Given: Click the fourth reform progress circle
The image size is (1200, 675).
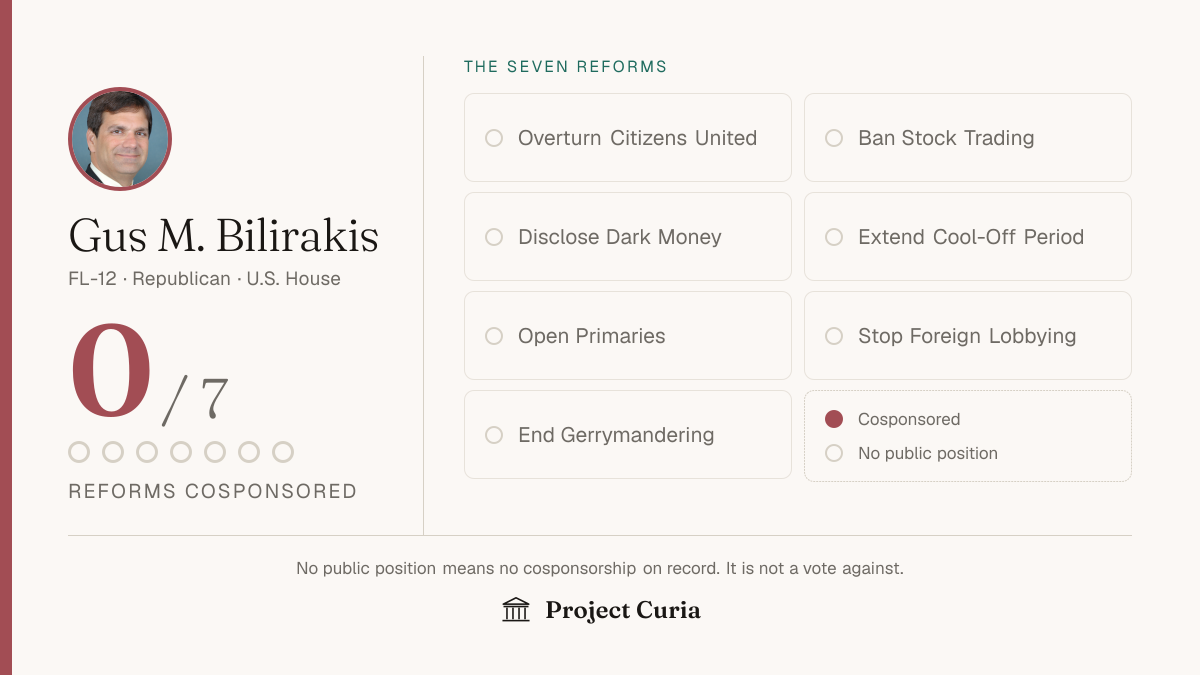Looking at the screenshot, I should click(x=181, y=452).
